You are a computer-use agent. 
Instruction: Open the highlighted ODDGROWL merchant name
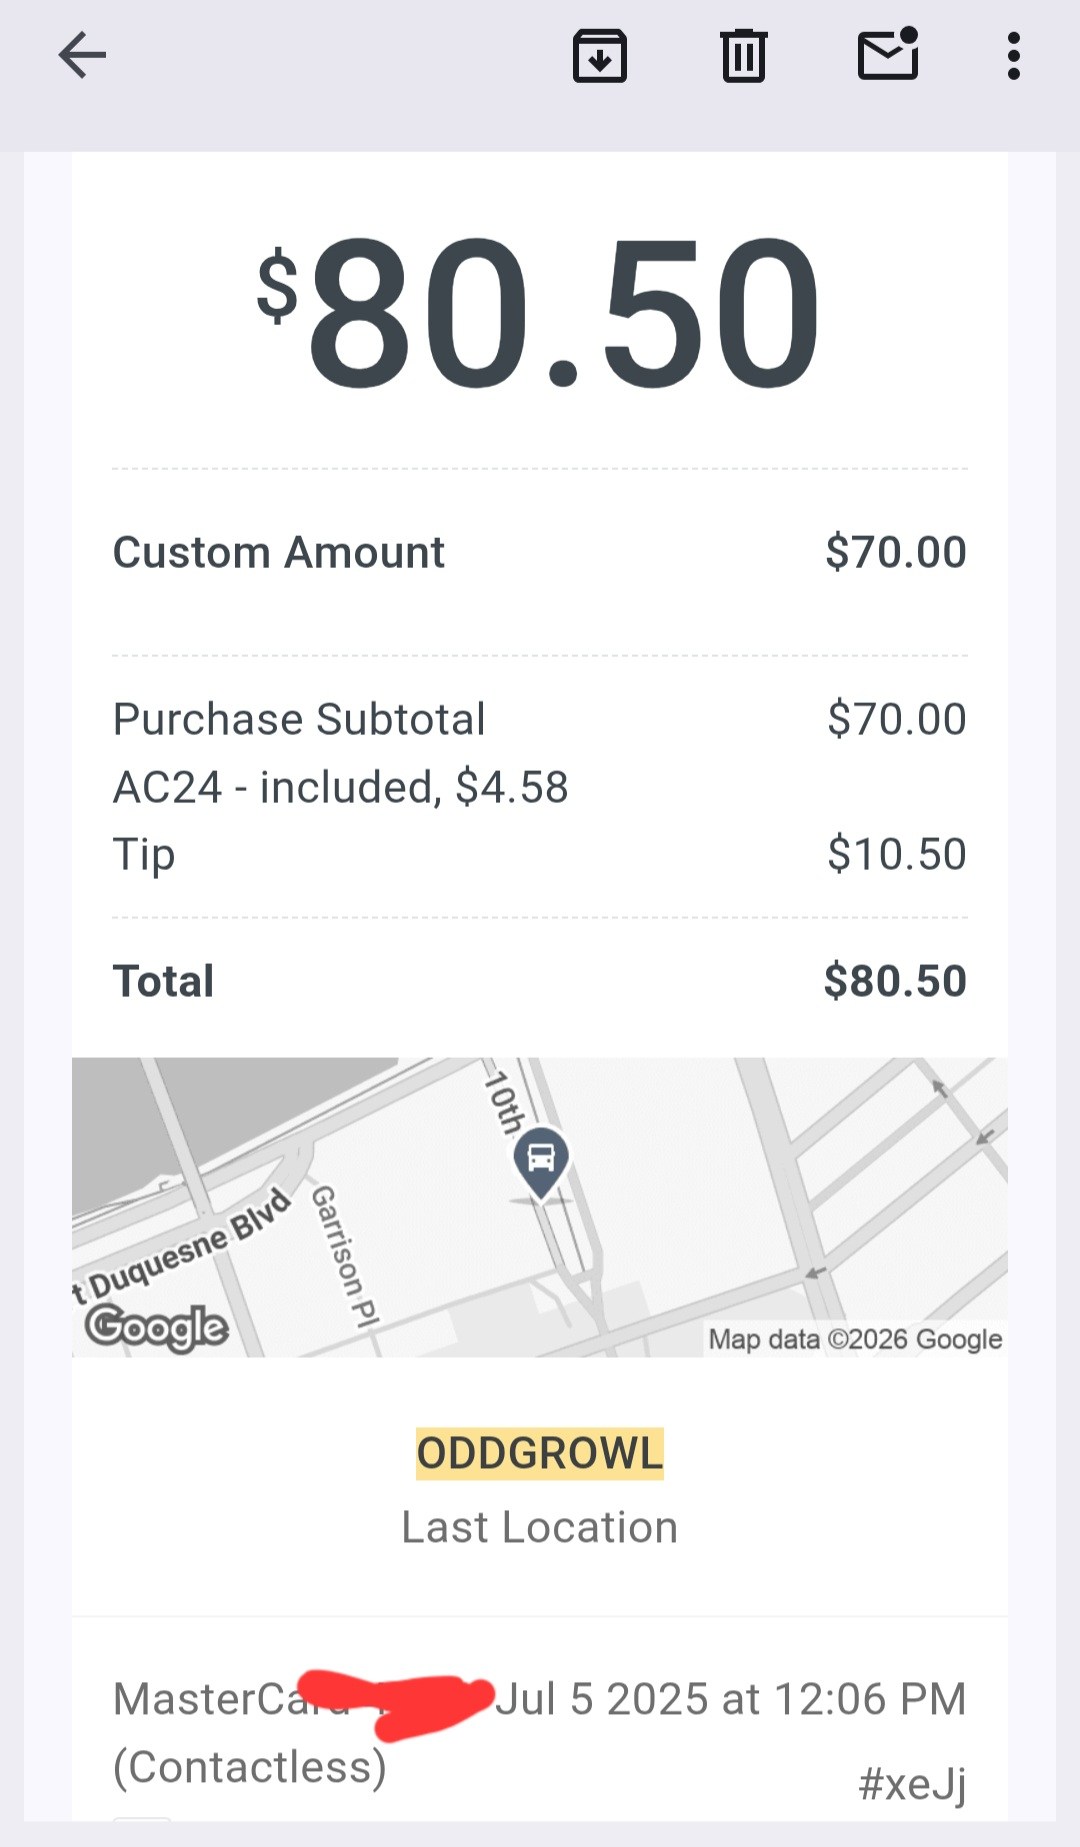pos(539,1453)
